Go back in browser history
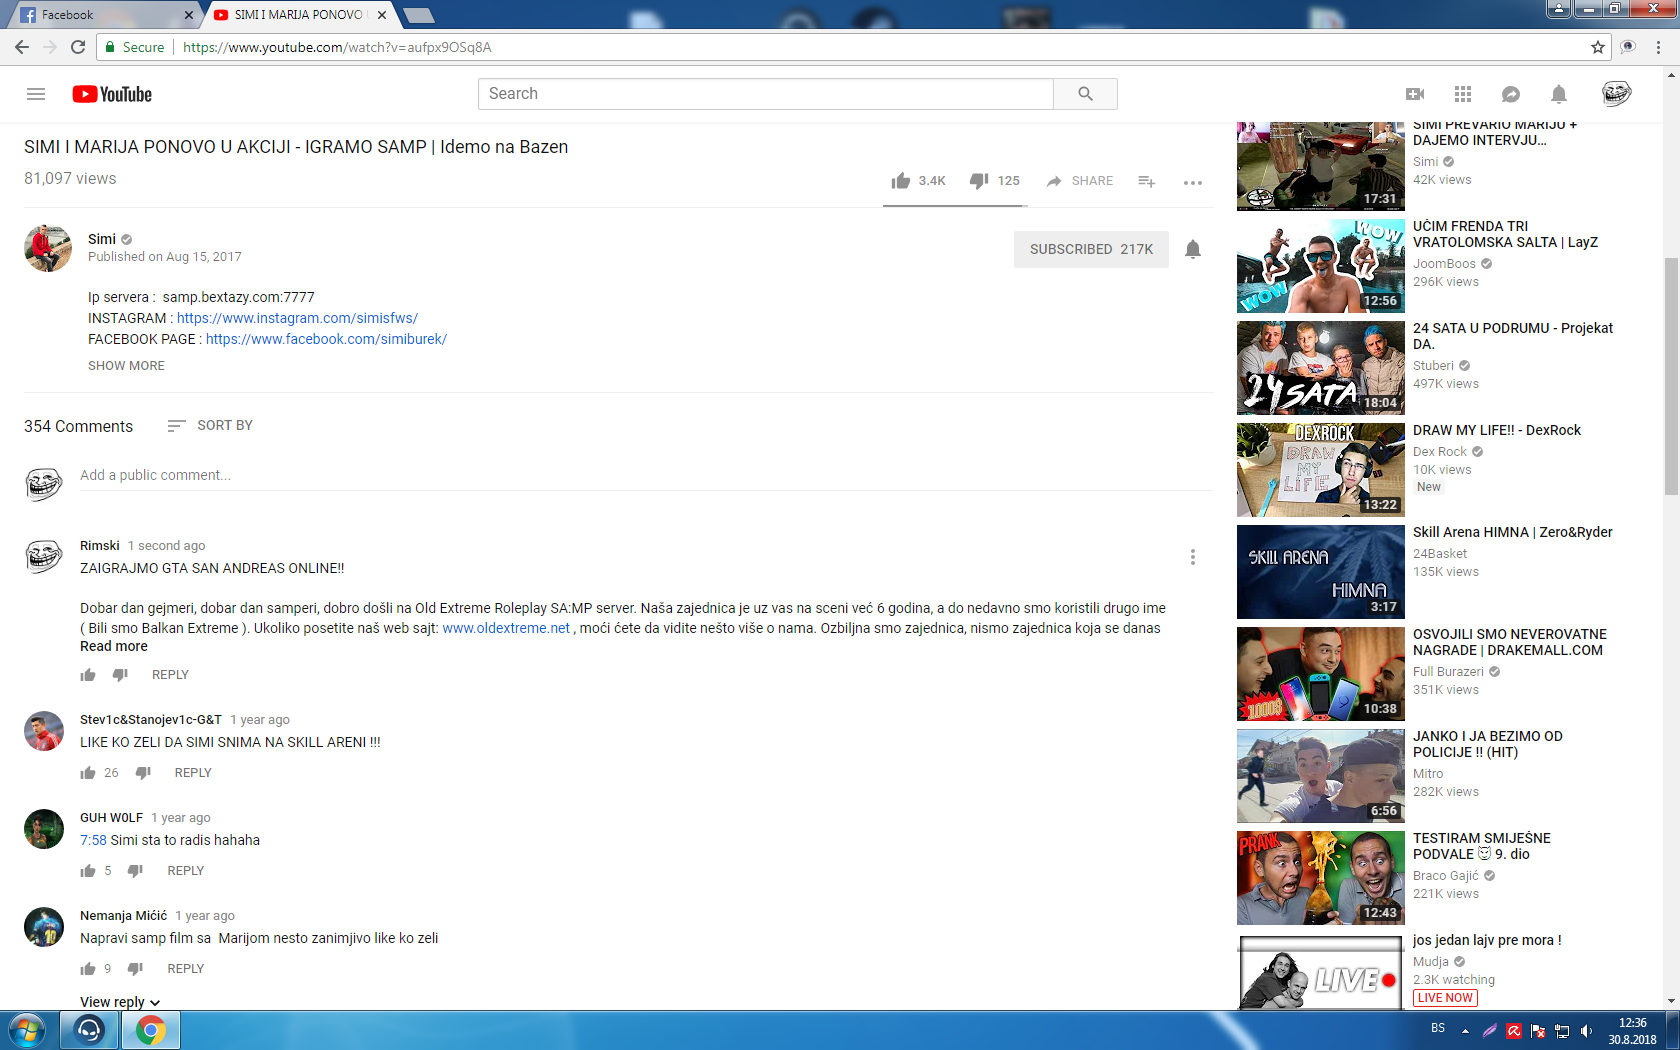 tap(22, 47)
